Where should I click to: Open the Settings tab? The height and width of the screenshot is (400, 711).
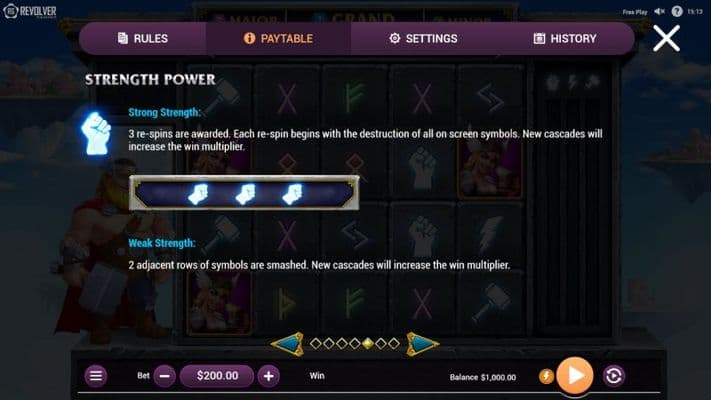[423, 39]
